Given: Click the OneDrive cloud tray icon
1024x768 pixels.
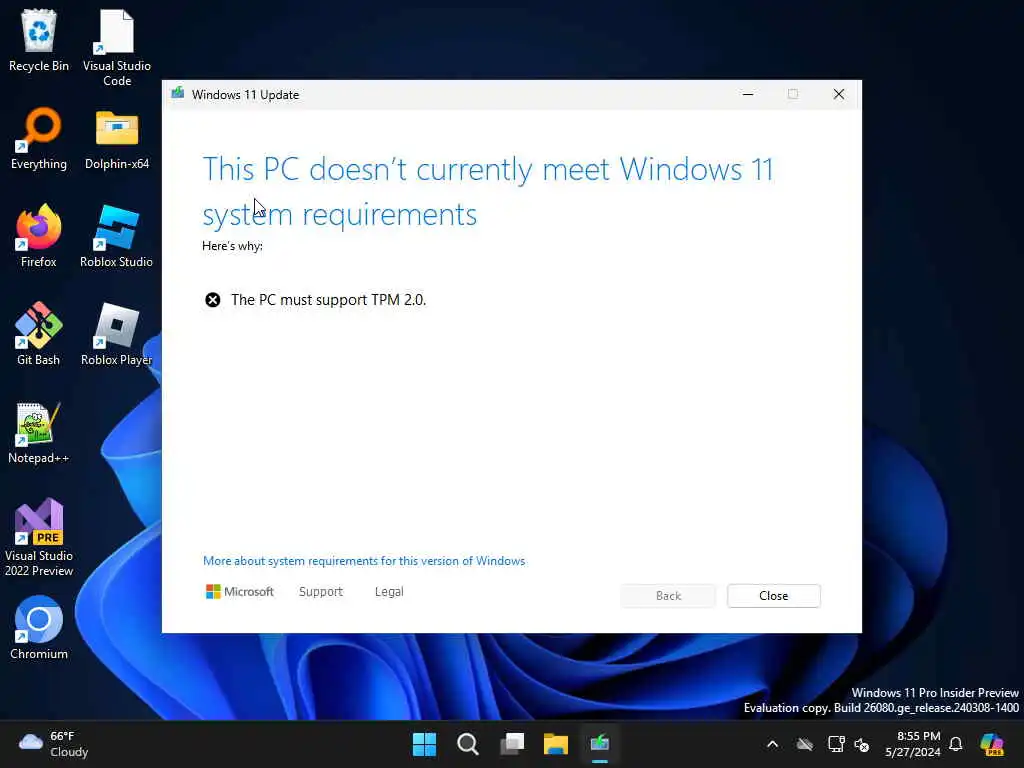Looking at the screenshot, I should pyautogui.click(x=805, y=744).
